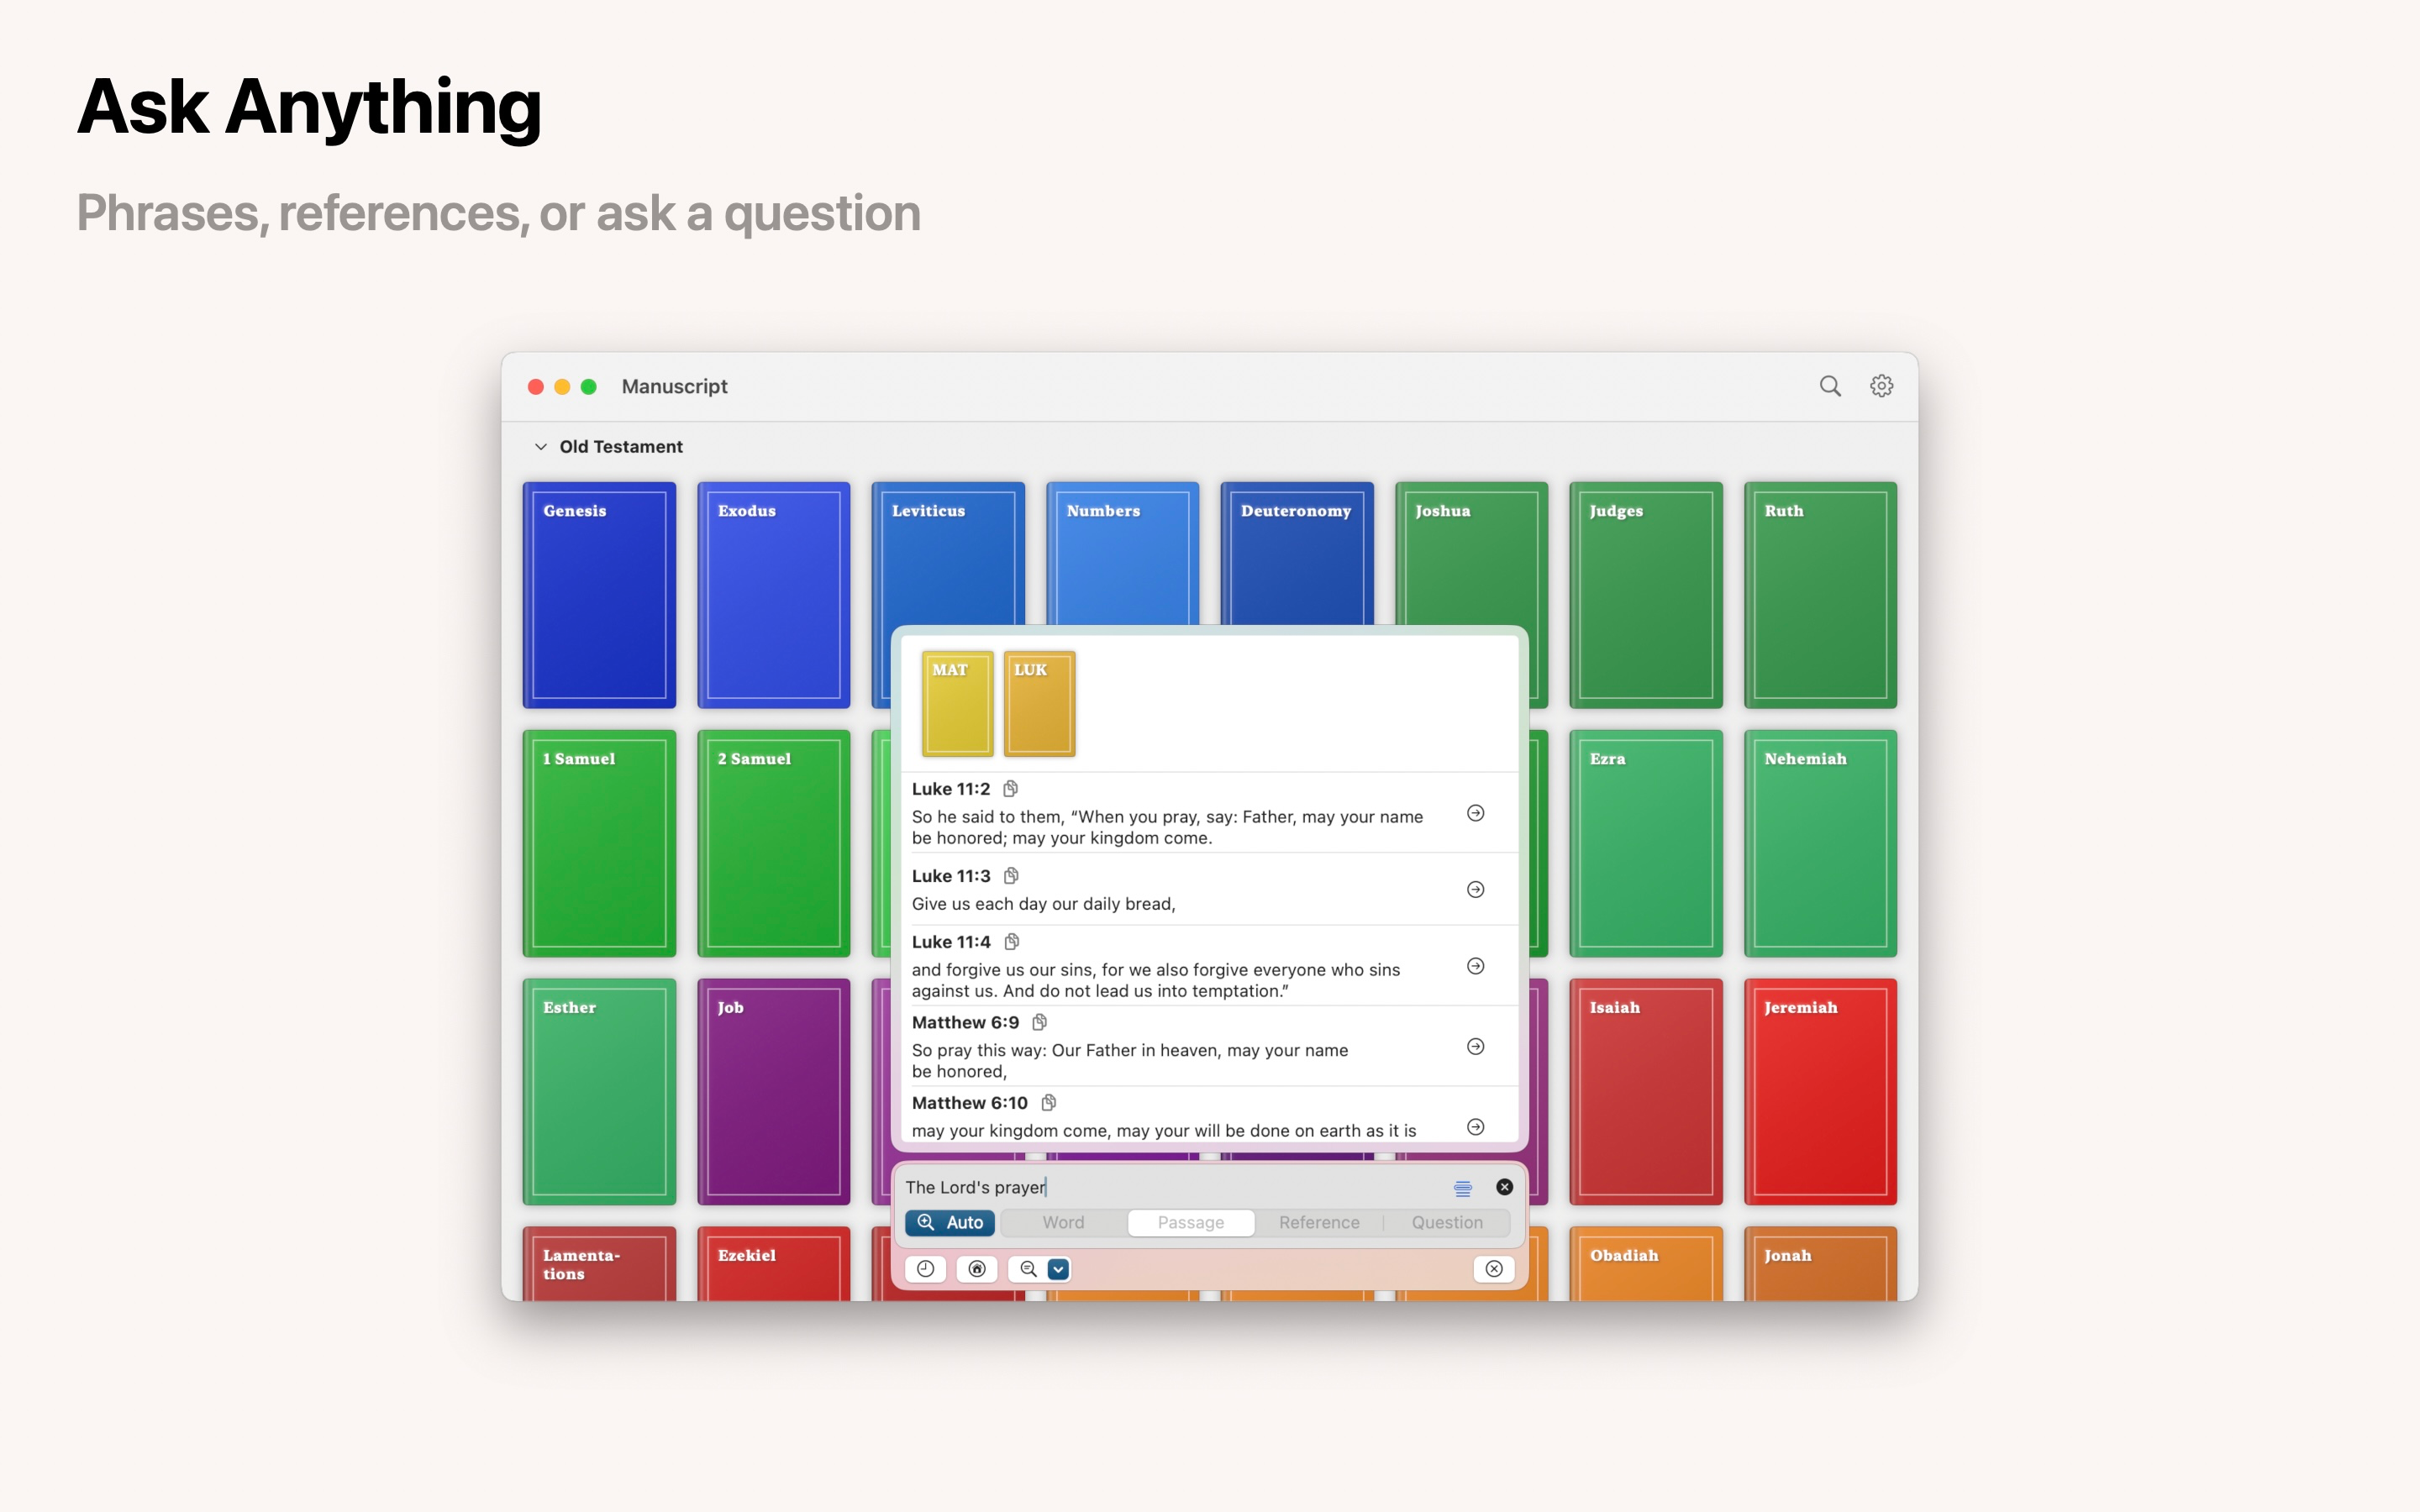The image size is (2420, 1512).
Task: Open the Judges book
Action: point(1646,595)
